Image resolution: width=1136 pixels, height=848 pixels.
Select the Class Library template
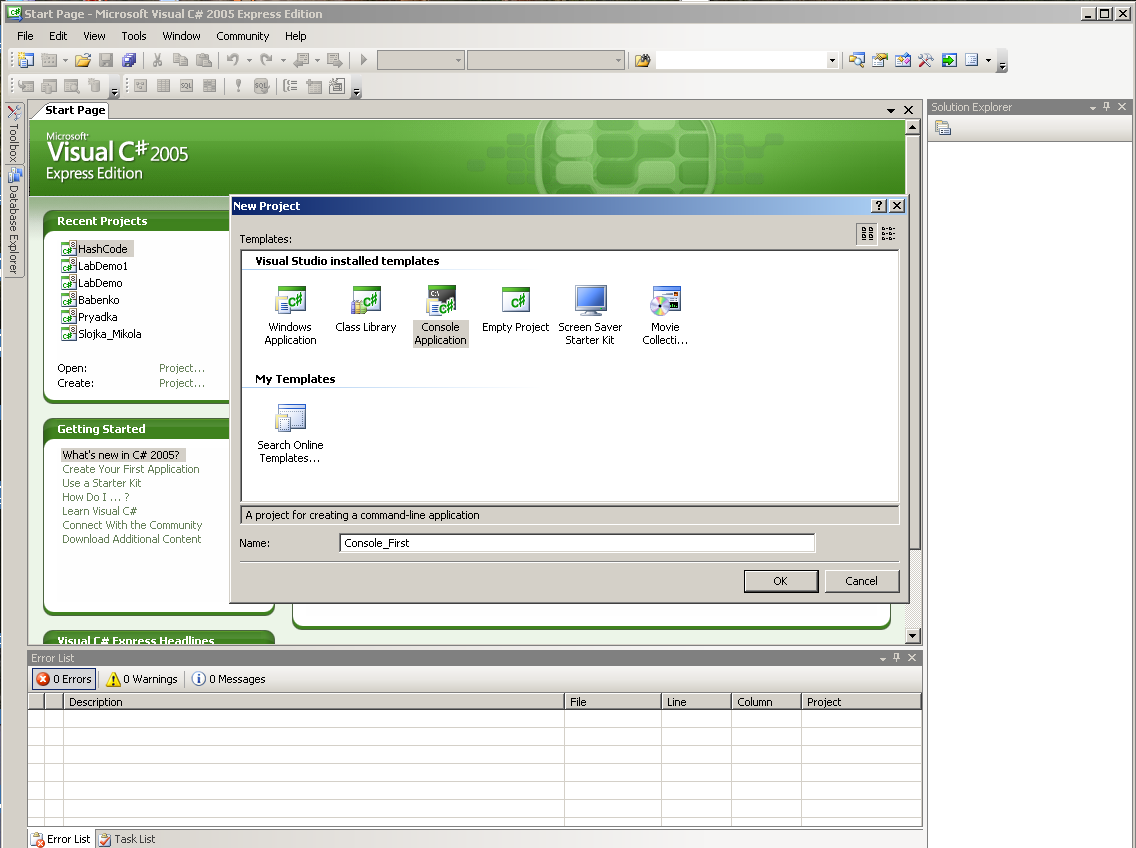point(366,309)
